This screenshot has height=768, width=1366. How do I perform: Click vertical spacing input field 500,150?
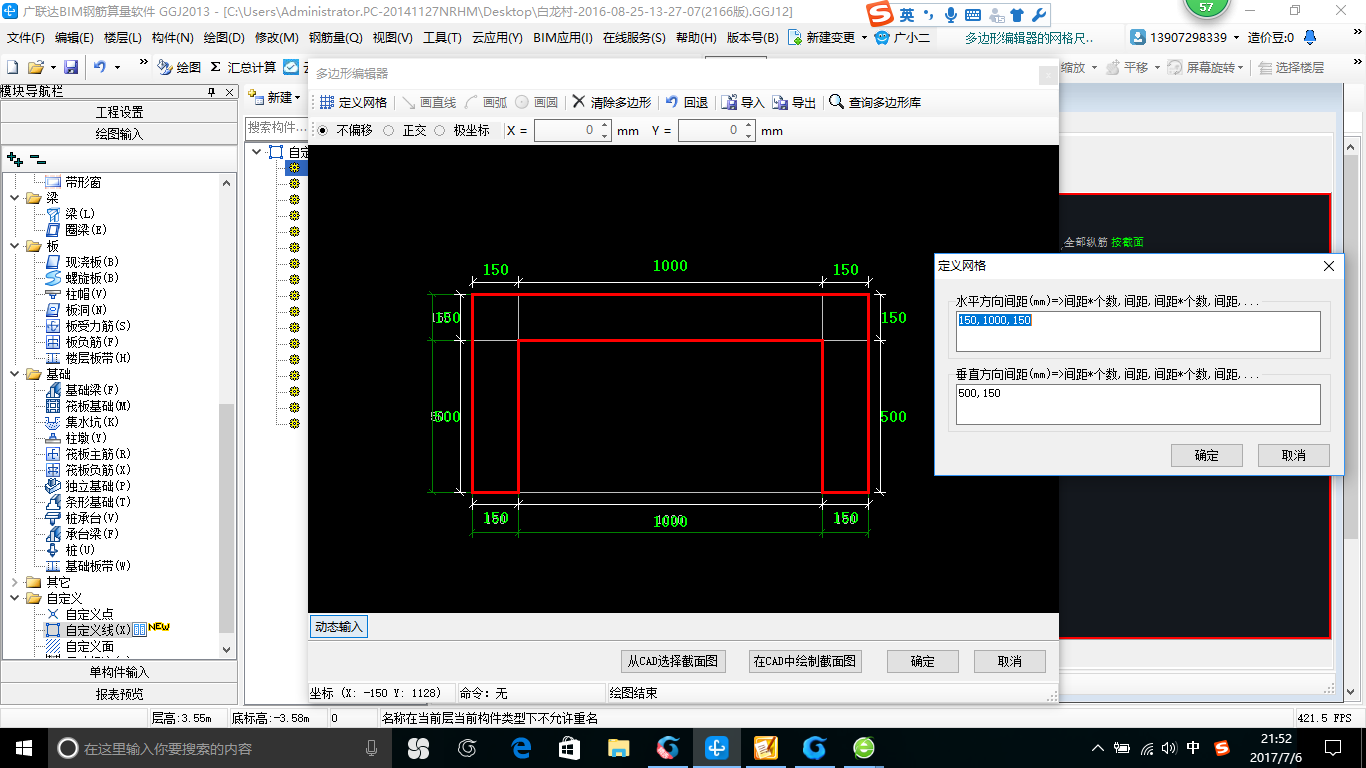[x=1138, y=404]
